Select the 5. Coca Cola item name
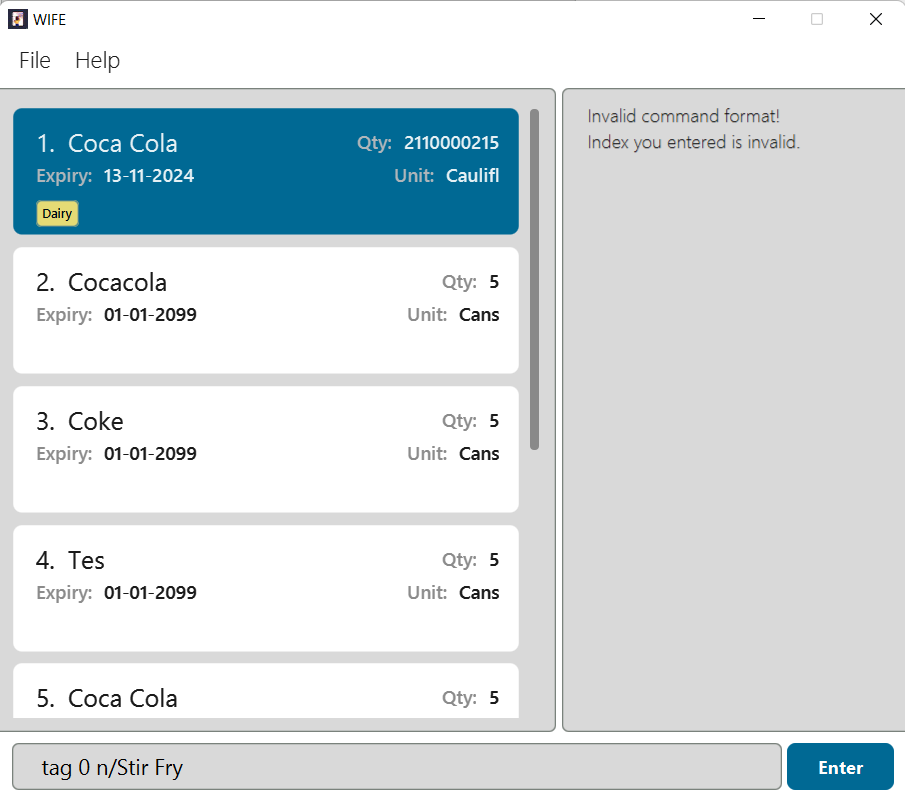905x798 pixels. [x=122, y=699]
